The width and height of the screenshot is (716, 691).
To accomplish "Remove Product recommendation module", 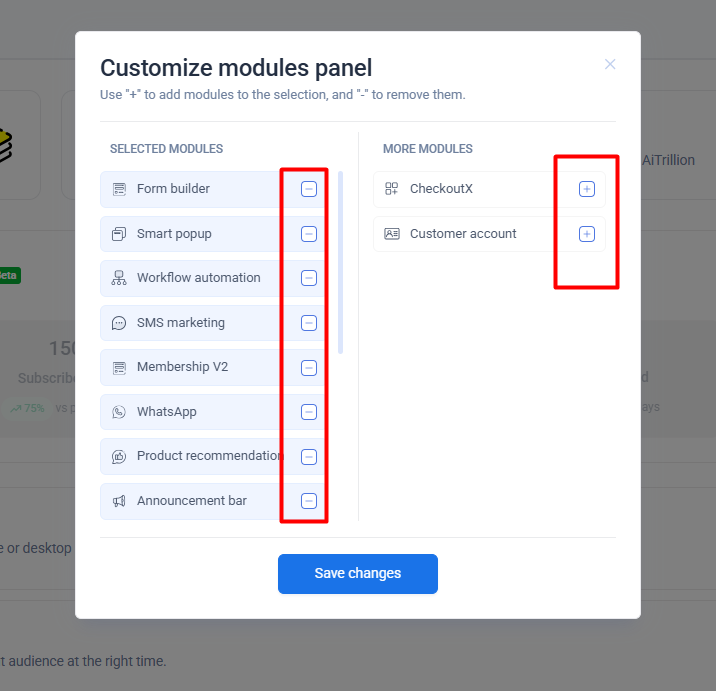I will coord(309,456).
